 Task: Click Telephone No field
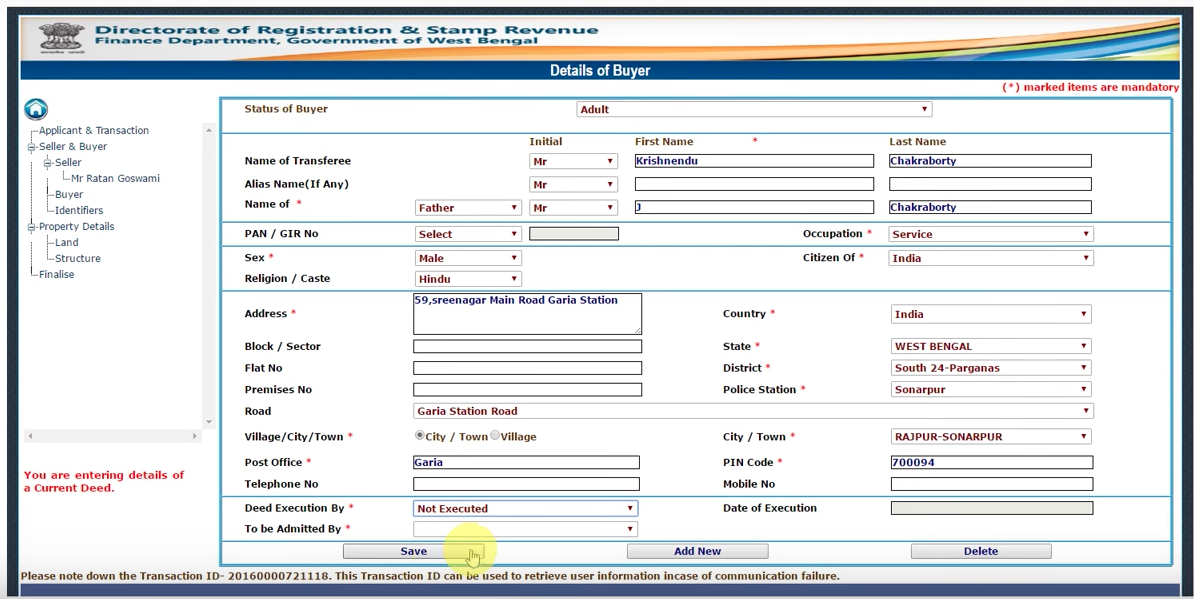click(526, 484)
